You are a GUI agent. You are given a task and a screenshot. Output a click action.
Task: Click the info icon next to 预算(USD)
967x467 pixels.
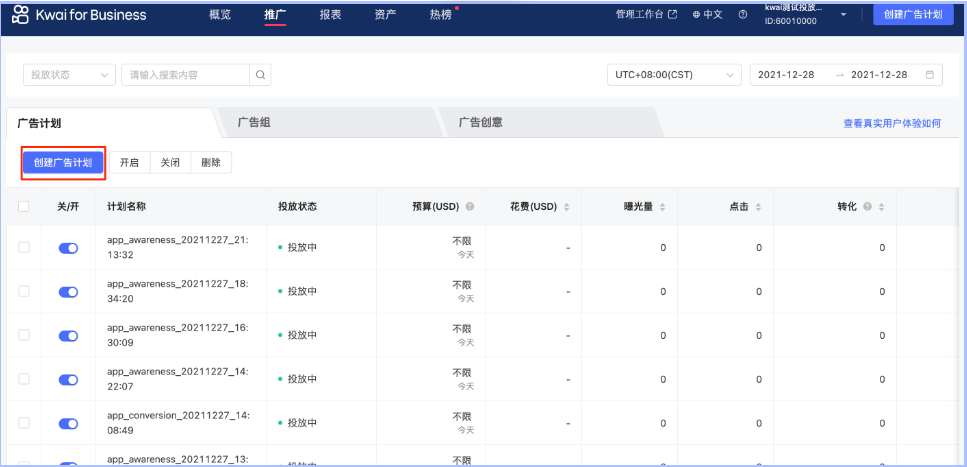470,207
